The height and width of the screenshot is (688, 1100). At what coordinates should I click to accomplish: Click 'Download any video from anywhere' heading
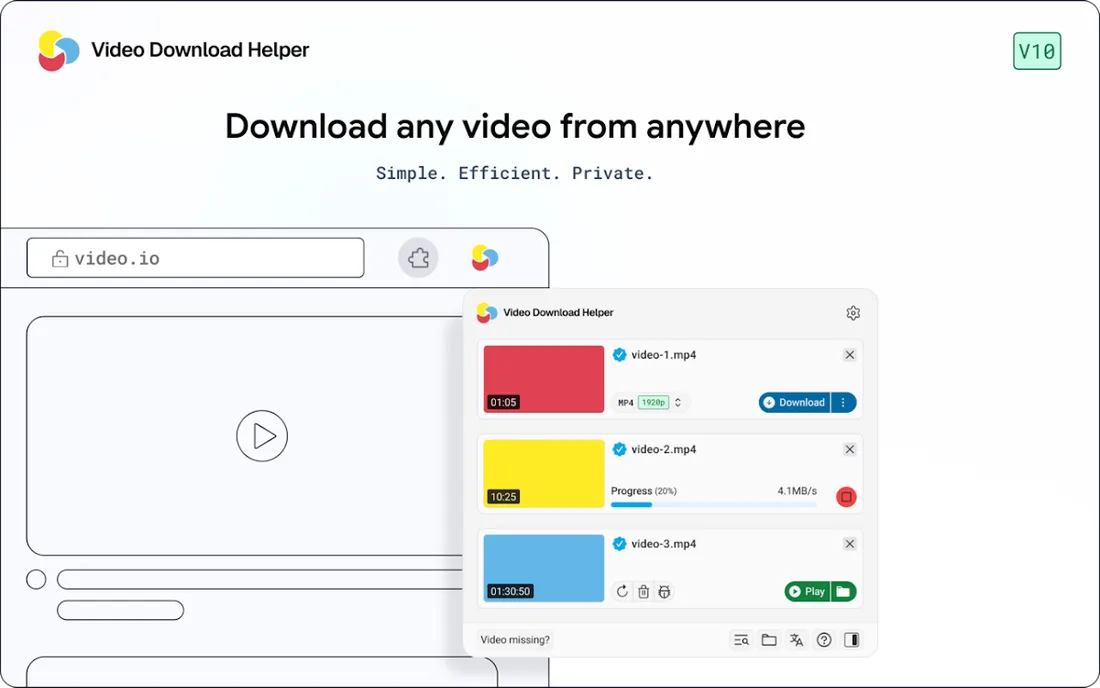(515, 127)
